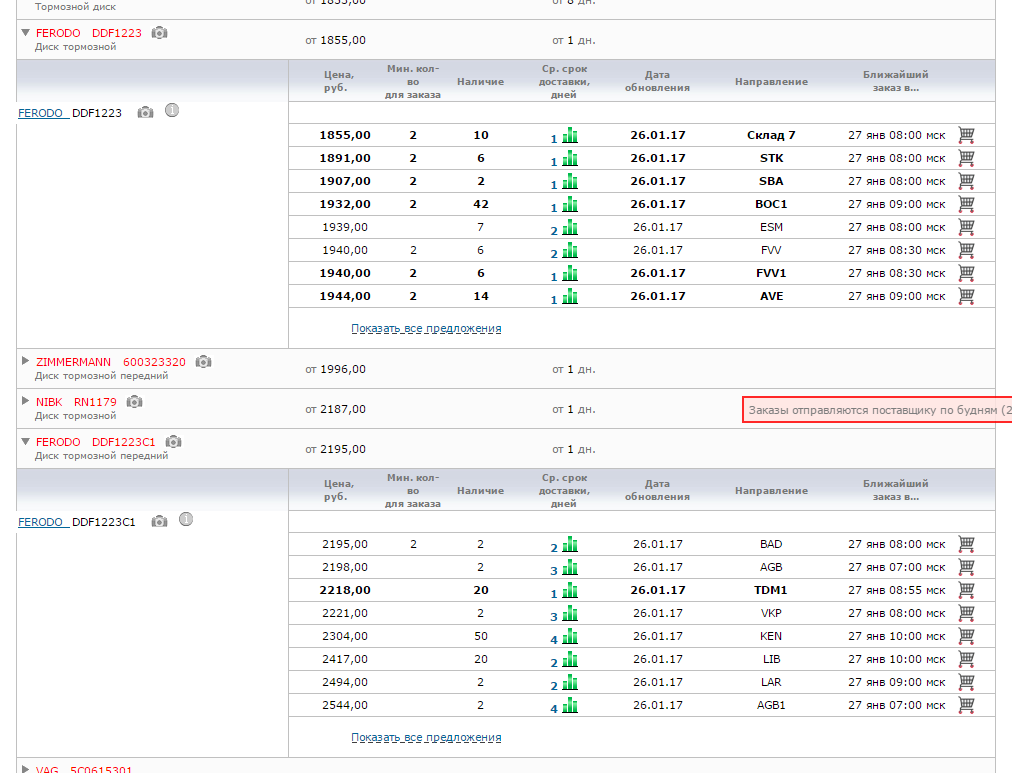Image resolution: width=1012 pixels, height=773 pixels.
Task: View delivery statistics chart for AGB1 row
Action: coord(570,705)
